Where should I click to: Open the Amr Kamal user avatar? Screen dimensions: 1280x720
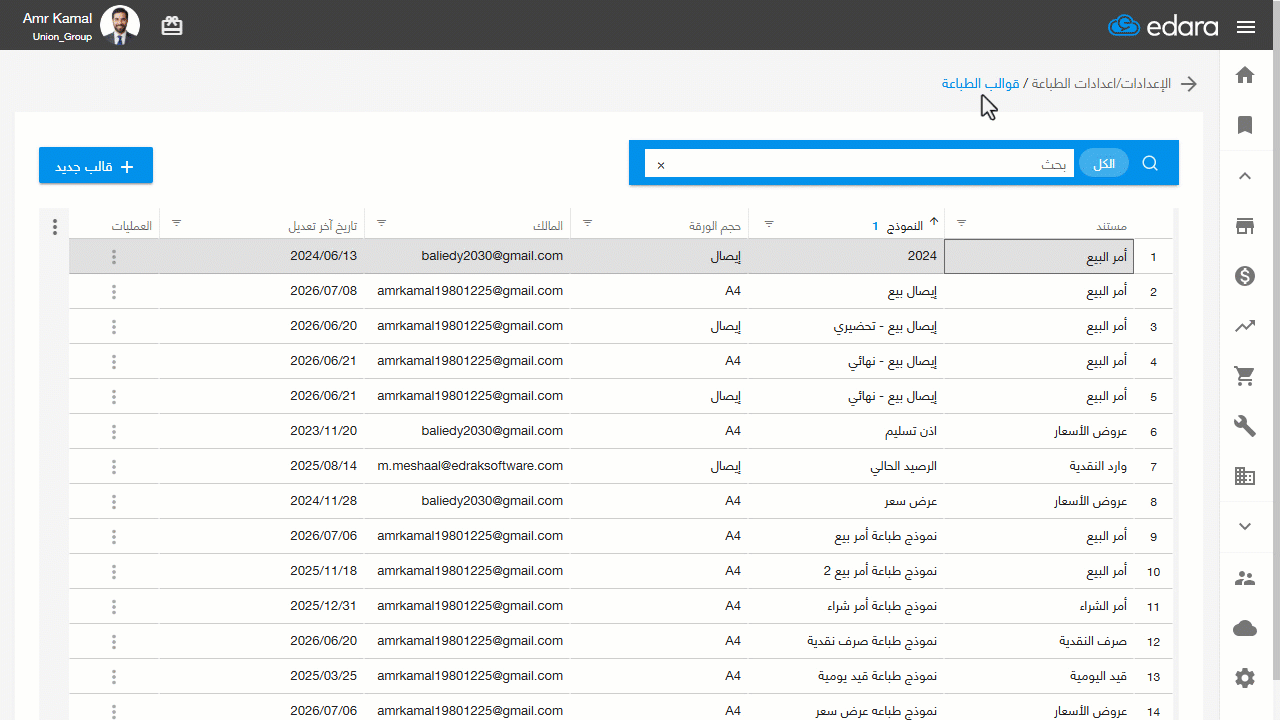120,26
